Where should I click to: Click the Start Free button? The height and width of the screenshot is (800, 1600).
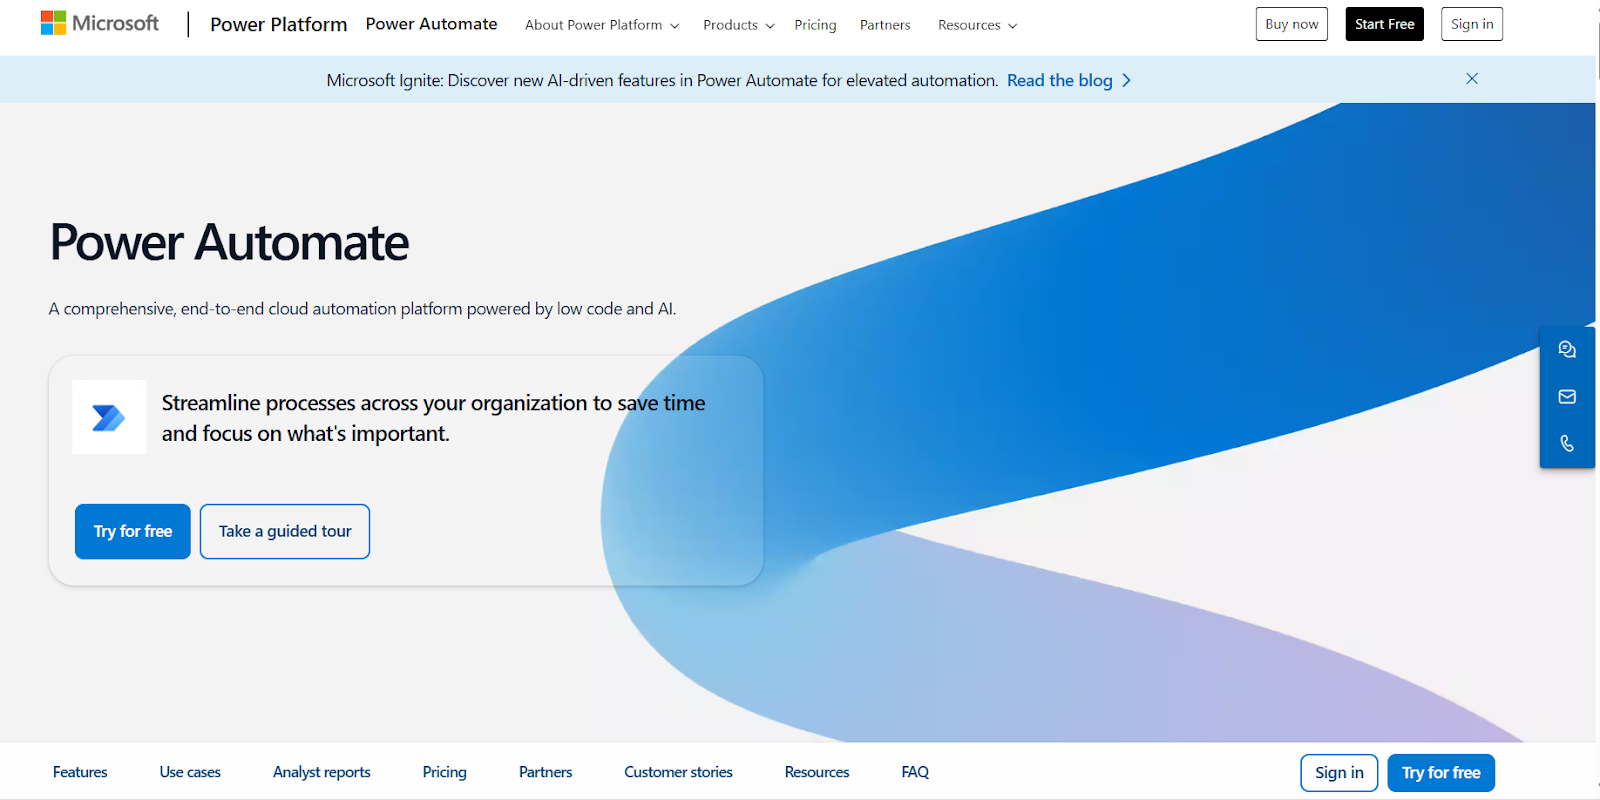tap(1384, 24)
